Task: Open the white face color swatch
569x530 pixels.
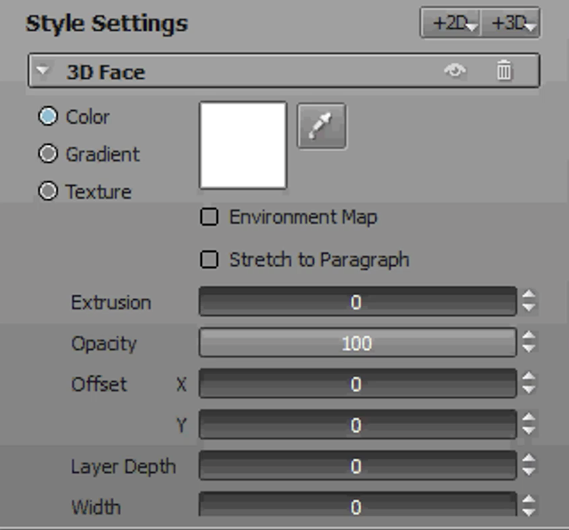Action: 243,145
